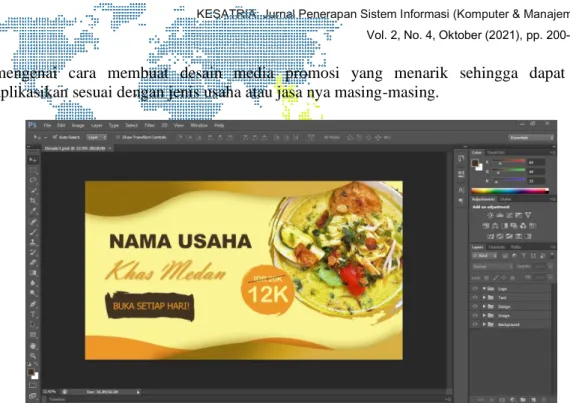570x403 pixels.
Task: Open the Window menu
Action: point(199,125)
